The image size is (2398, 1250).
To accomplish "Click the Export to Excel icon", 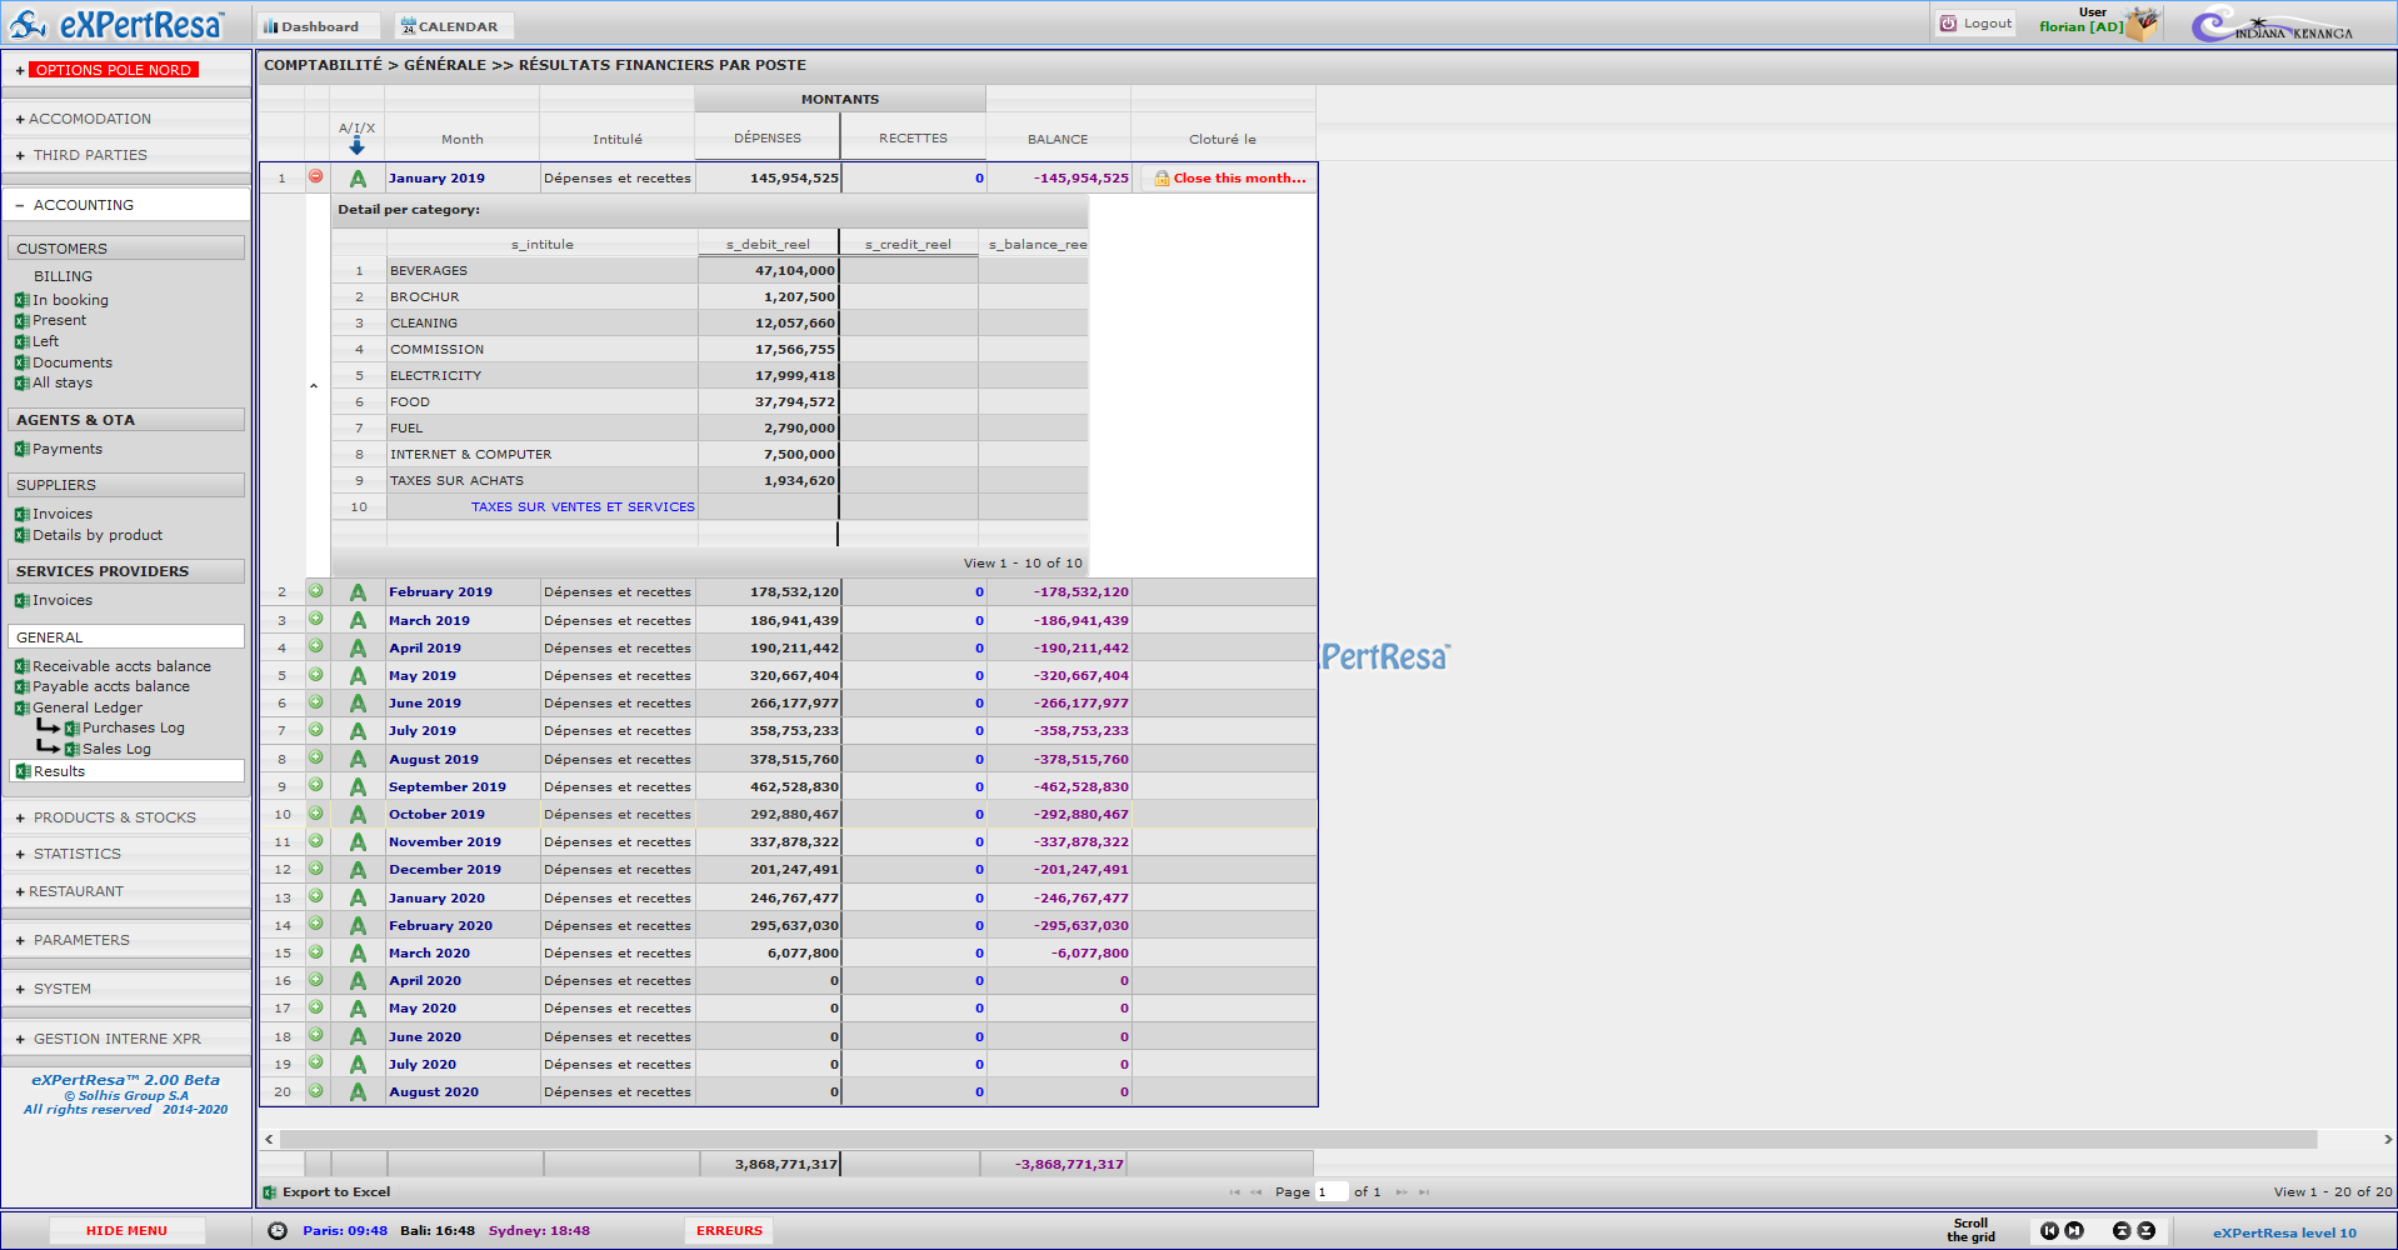I will [270, 1192].
